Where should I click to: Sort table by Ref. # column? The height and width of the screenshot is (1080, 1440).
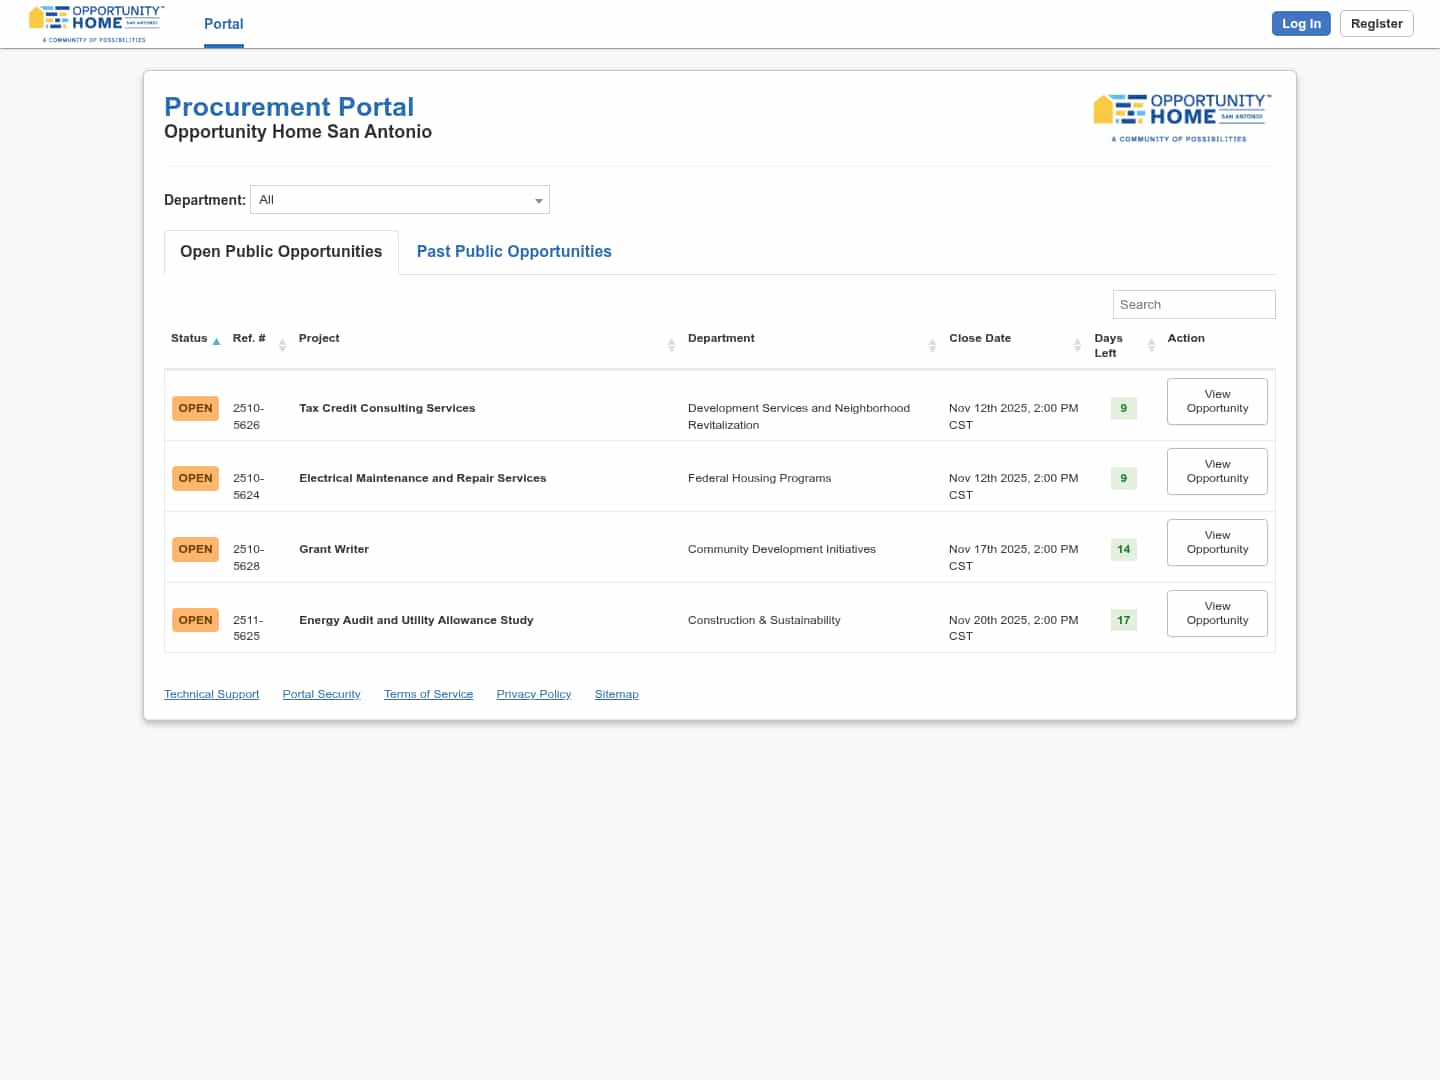pos(282,345)
